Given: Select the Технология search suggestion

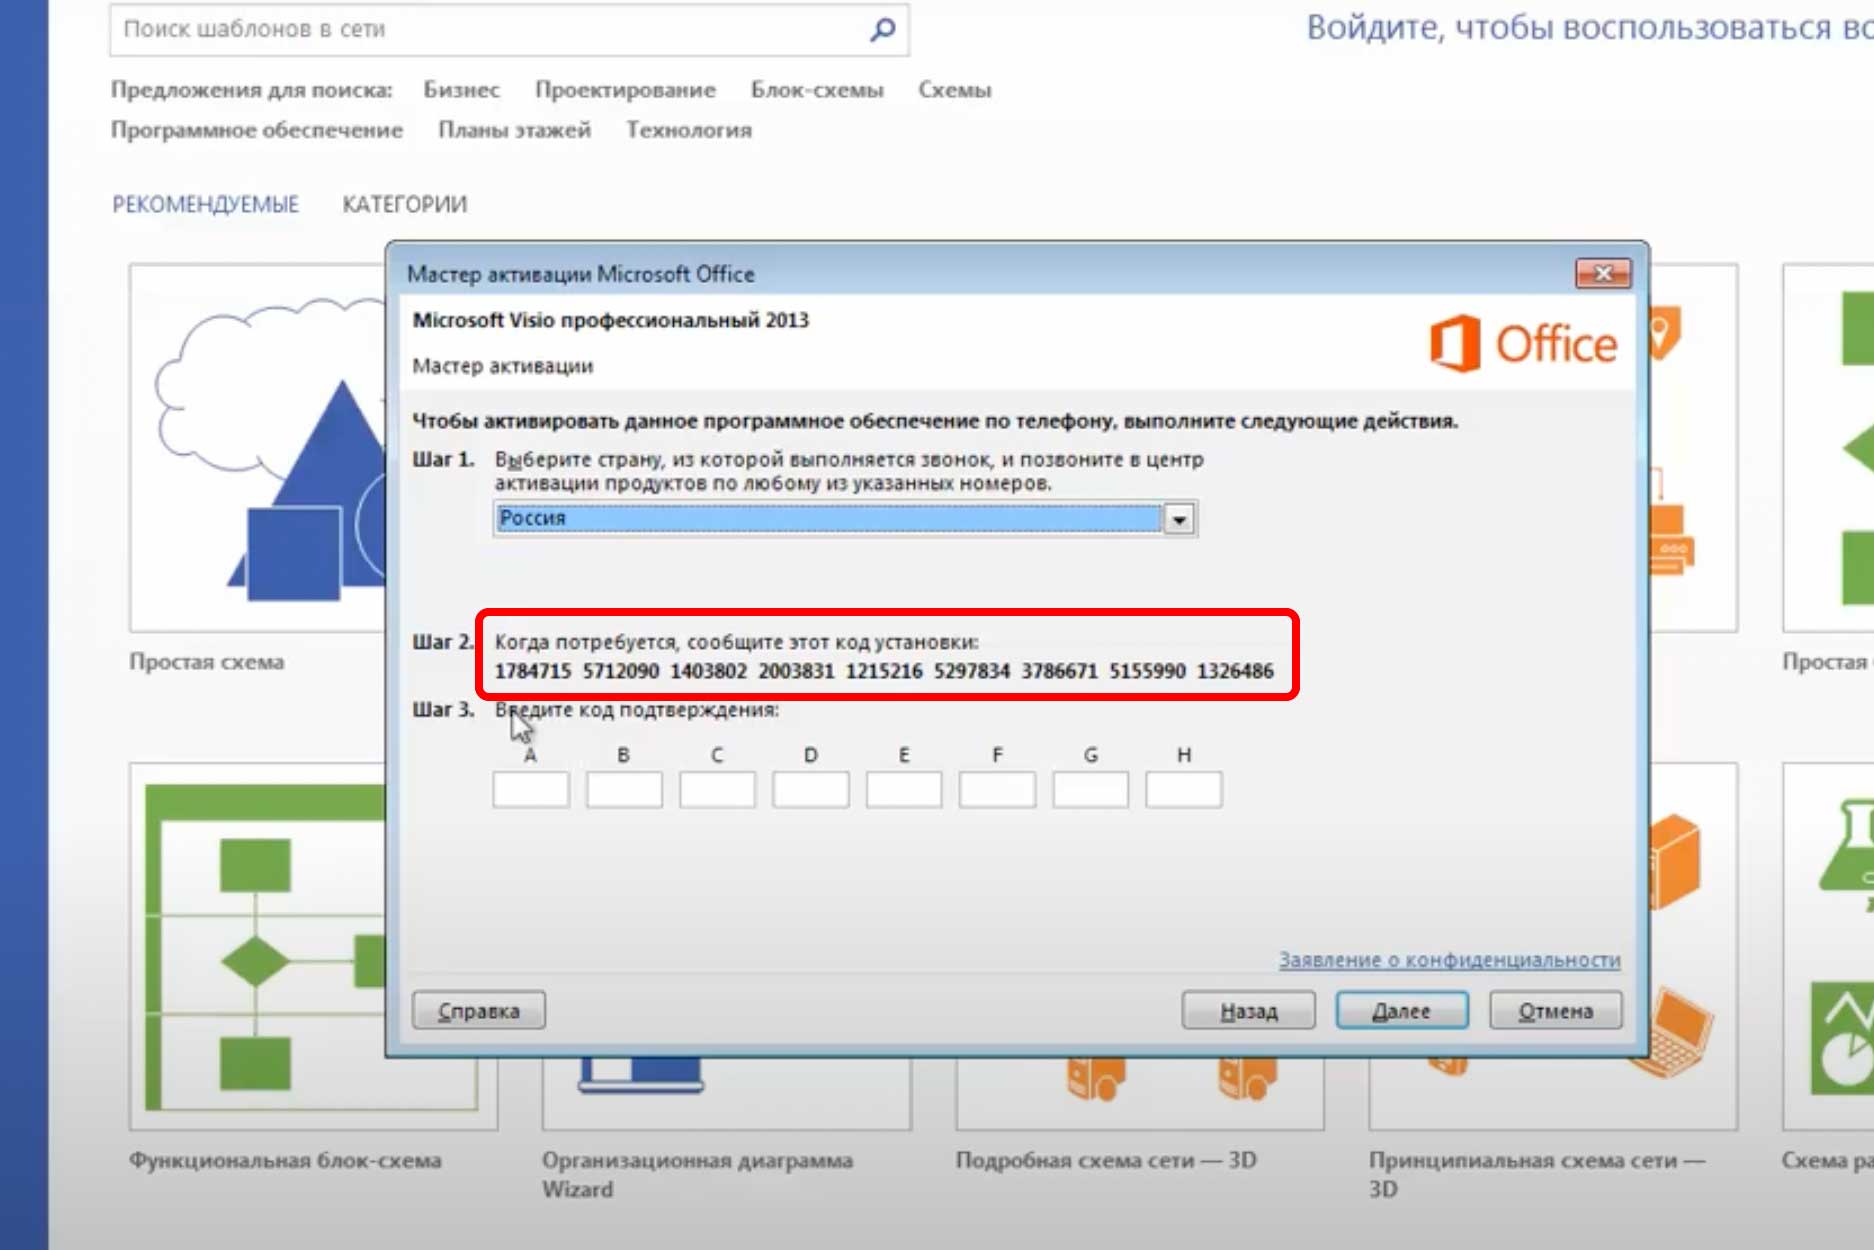Looking at the screenshot, I should coord(689,130).
